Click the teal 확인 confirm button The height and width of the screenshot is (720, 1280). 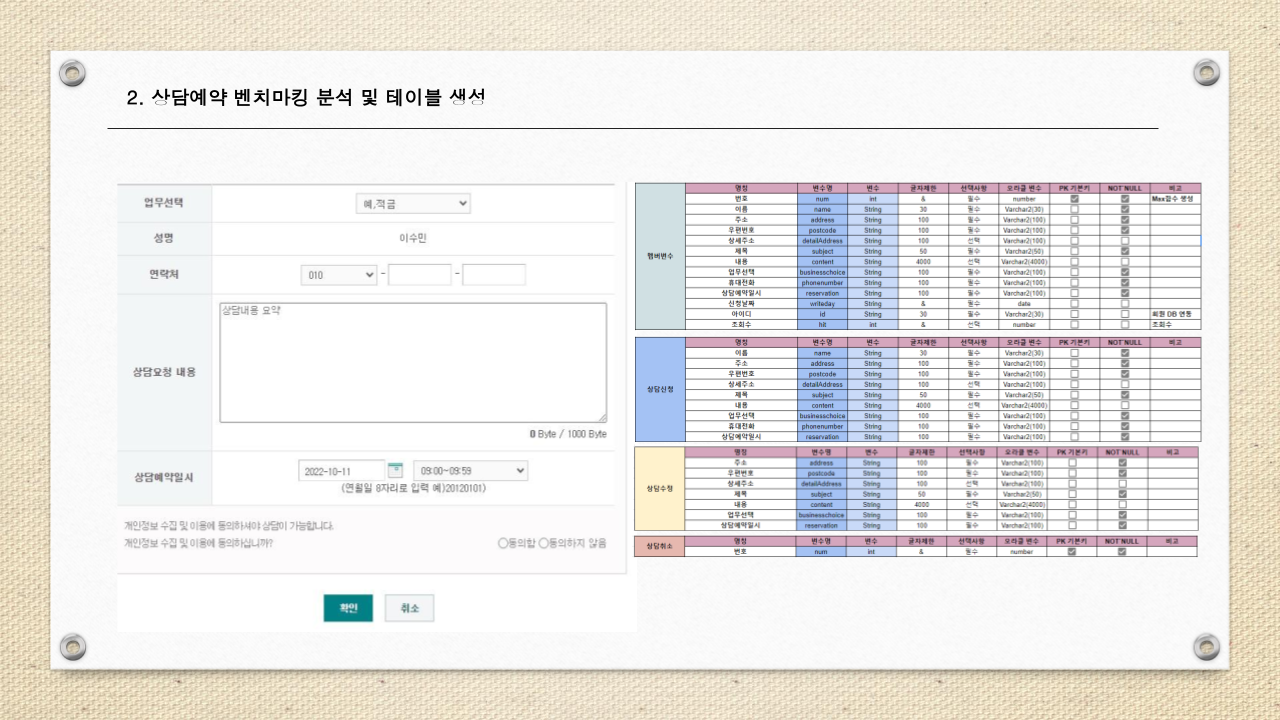[x=347, y=607]
